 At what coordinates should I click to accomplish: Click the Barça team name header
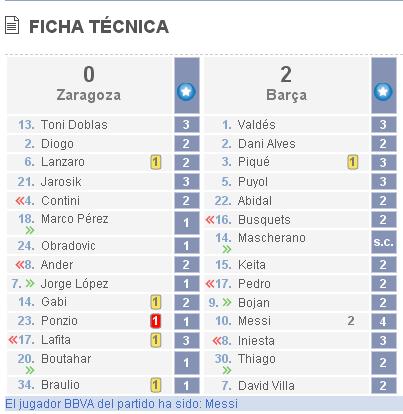pos(286,95)
